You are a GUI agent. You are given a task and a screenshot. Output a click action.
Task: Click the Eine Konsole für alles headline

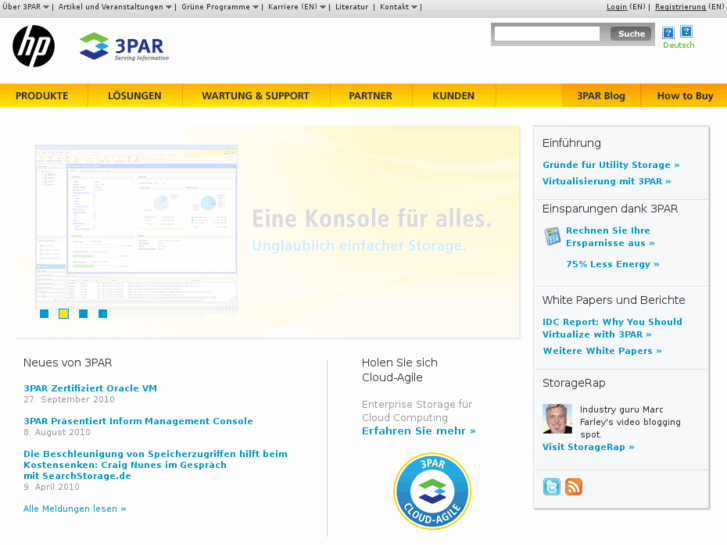click(371, 218)
